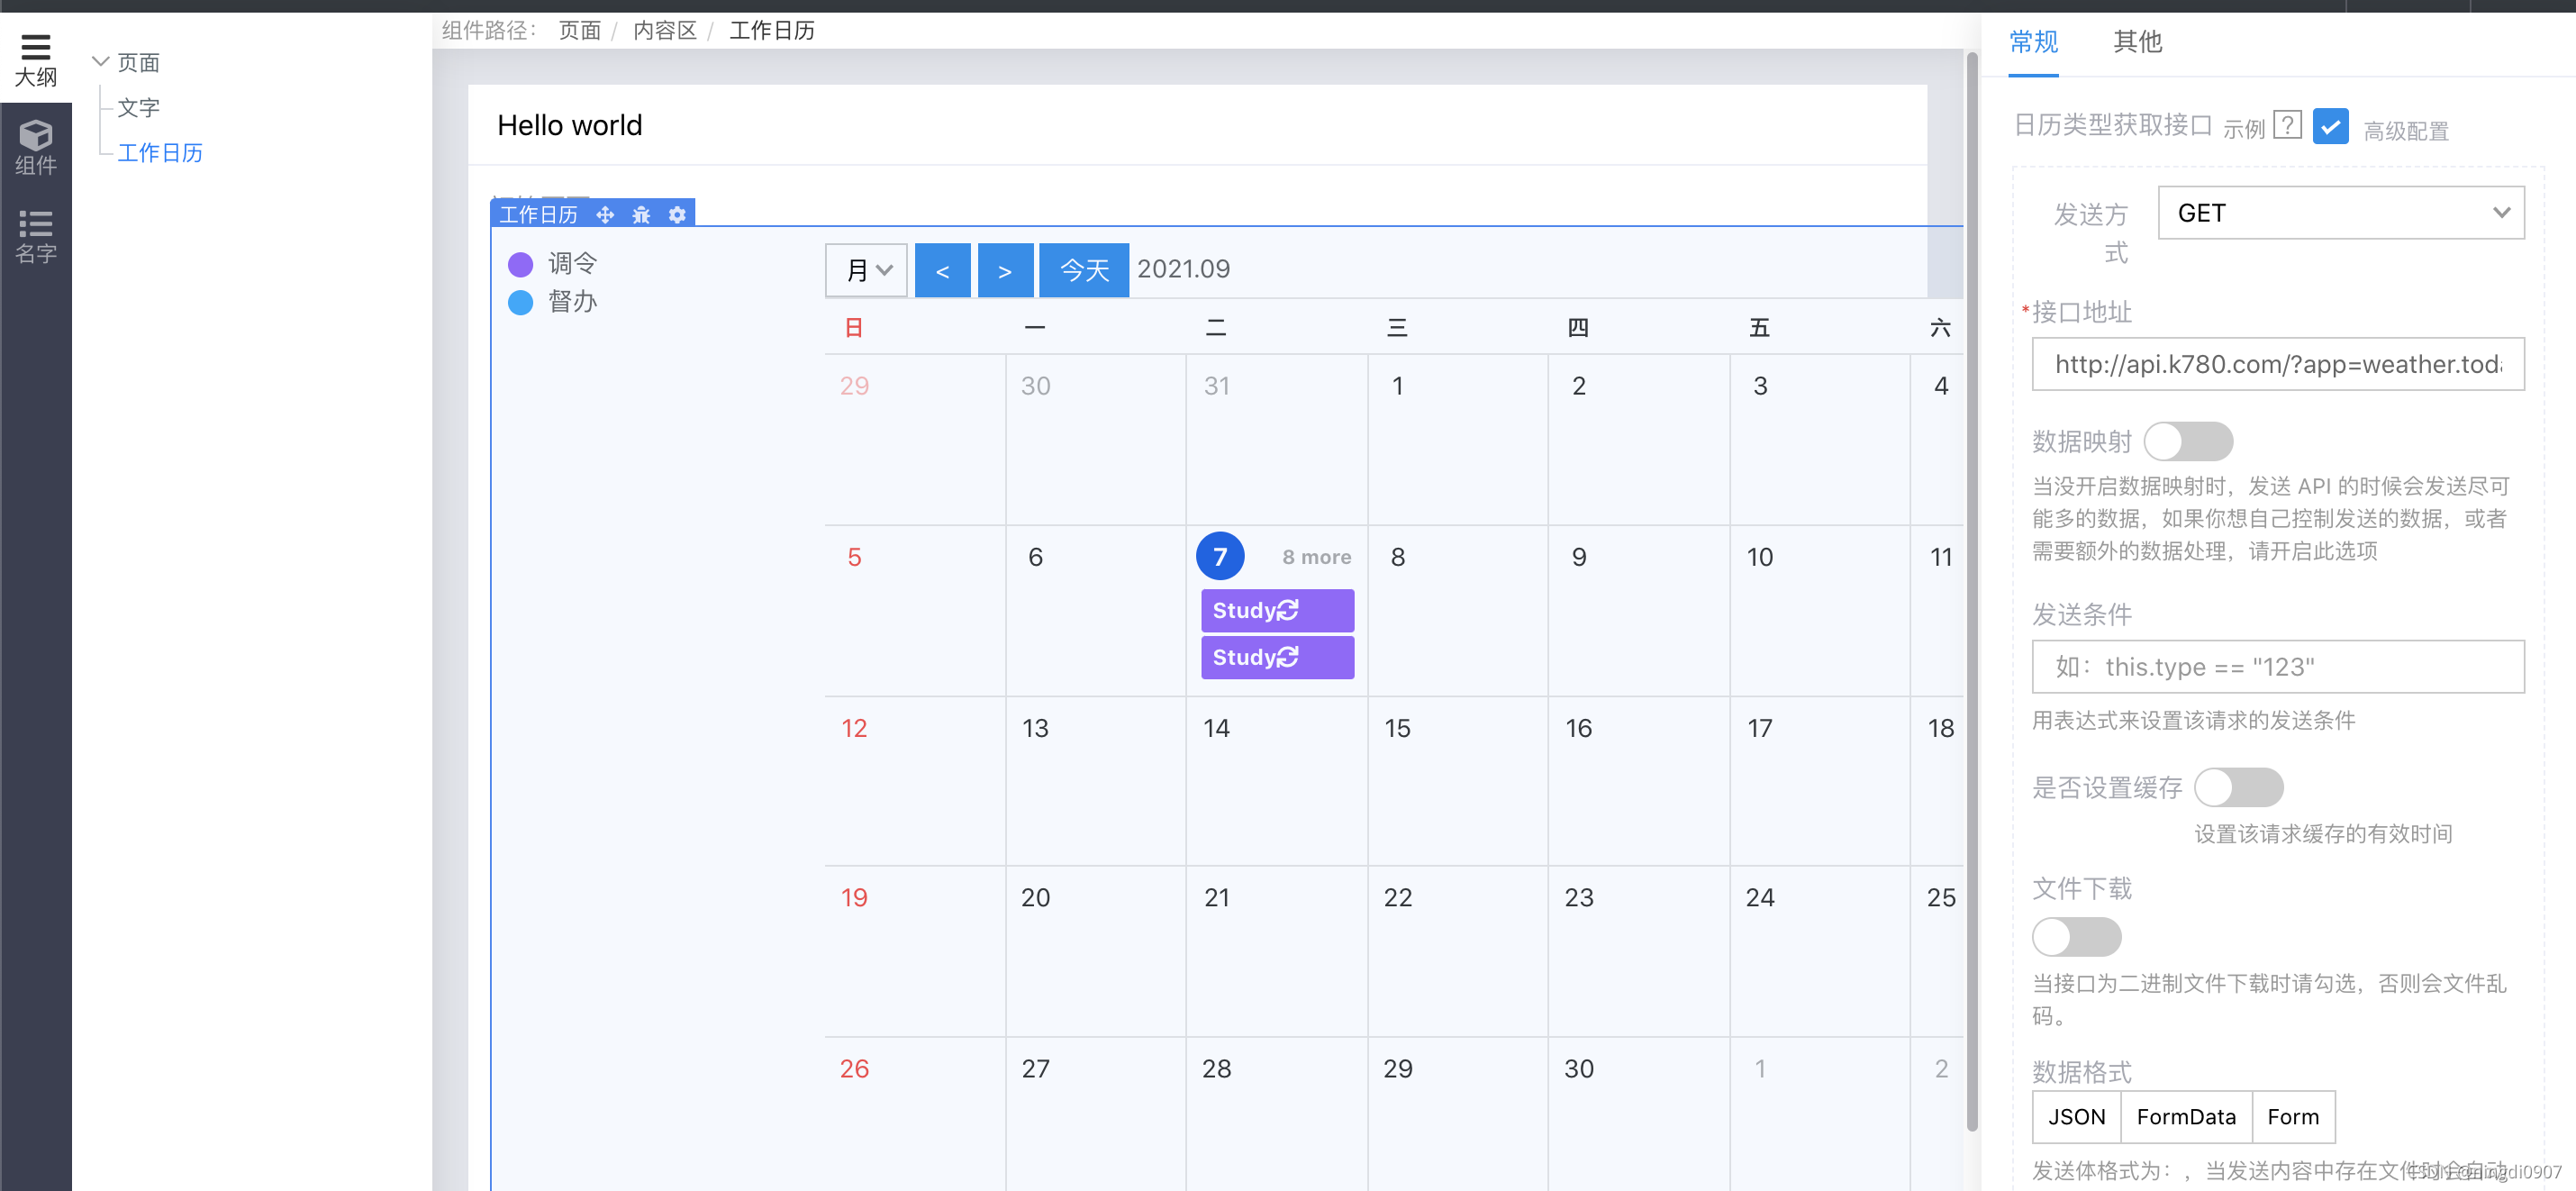Open the 名字 list panel icon
The image size is (2576, 1191).
[35, 236]
